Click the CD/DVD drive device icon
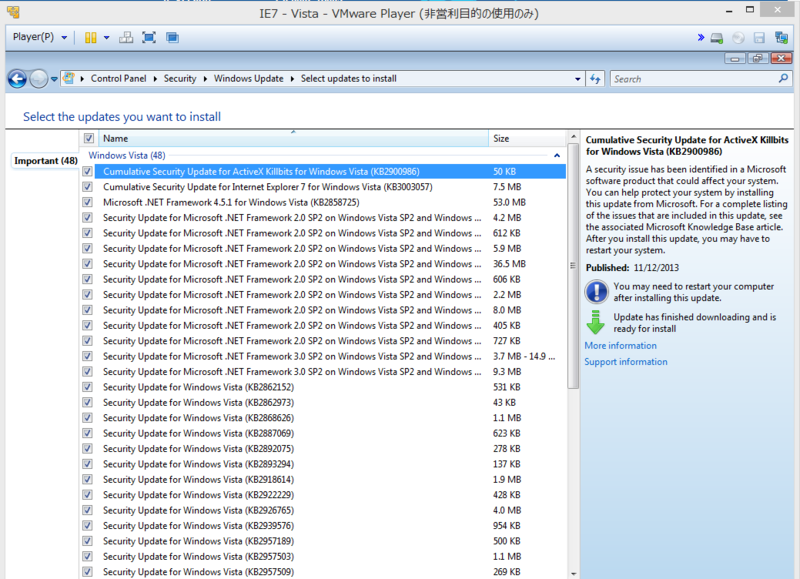Image resolution: width=800 pixels, height=579 pixels. click(738, 38)
